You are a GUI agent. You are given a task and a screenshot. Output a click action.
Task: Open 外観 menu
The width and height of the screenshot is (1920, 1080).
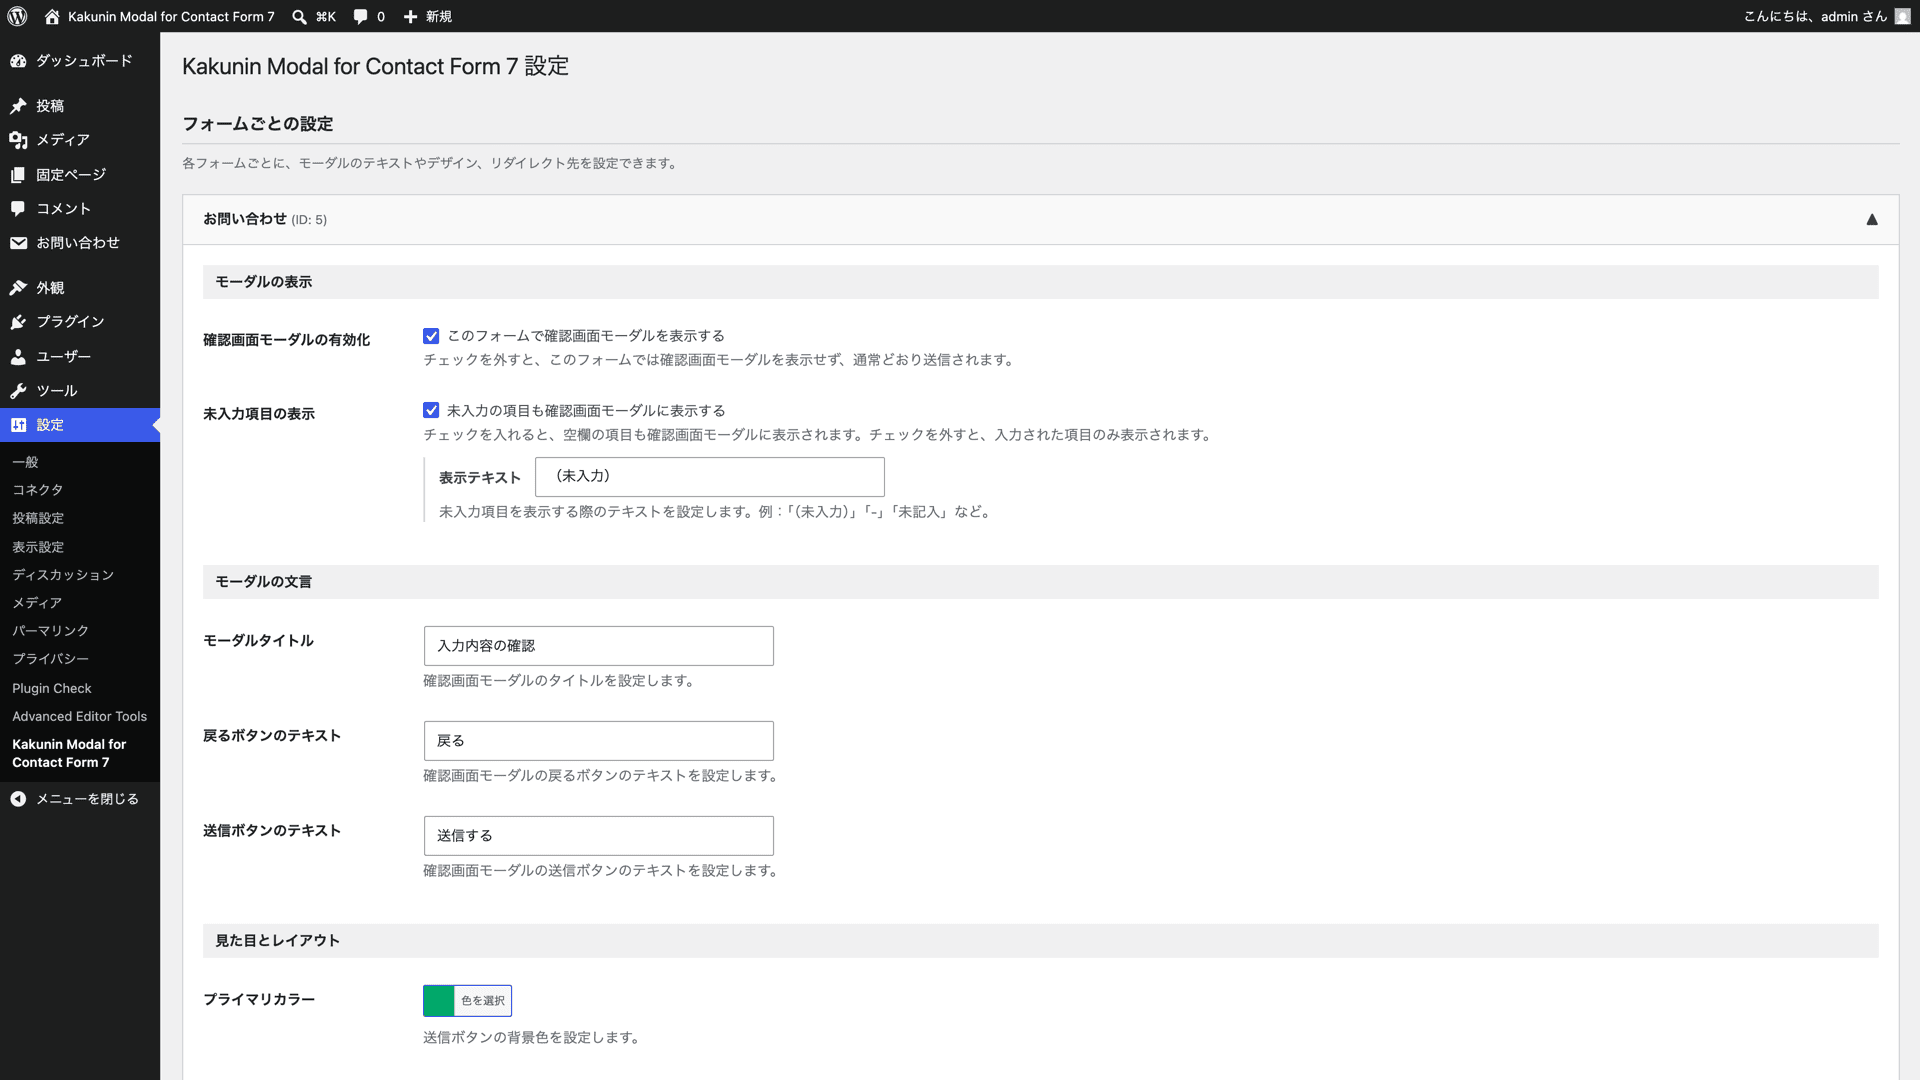pyautogui.click(x=80, y=288)
